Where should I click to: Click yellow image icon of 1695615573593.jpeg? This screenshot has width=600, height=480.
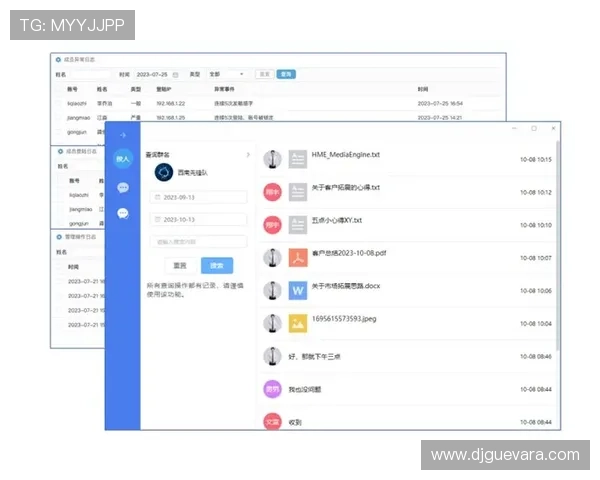[298, 323]
